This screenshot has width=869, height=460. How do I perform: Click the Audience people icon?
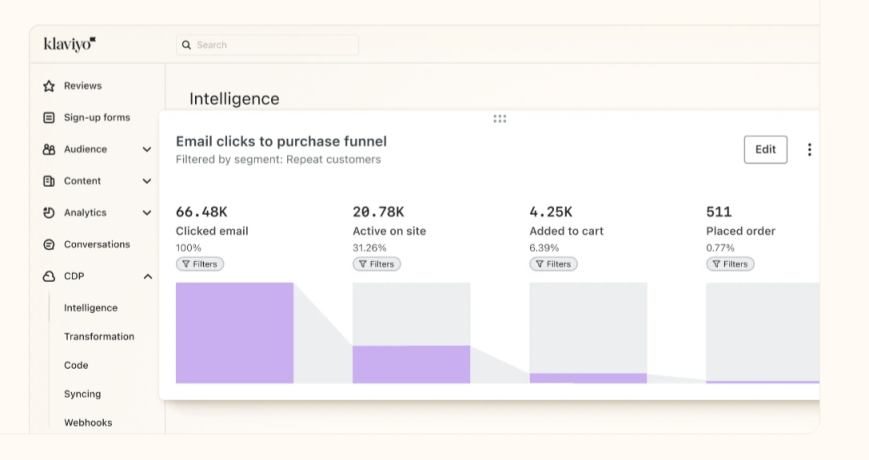point(49,150)
